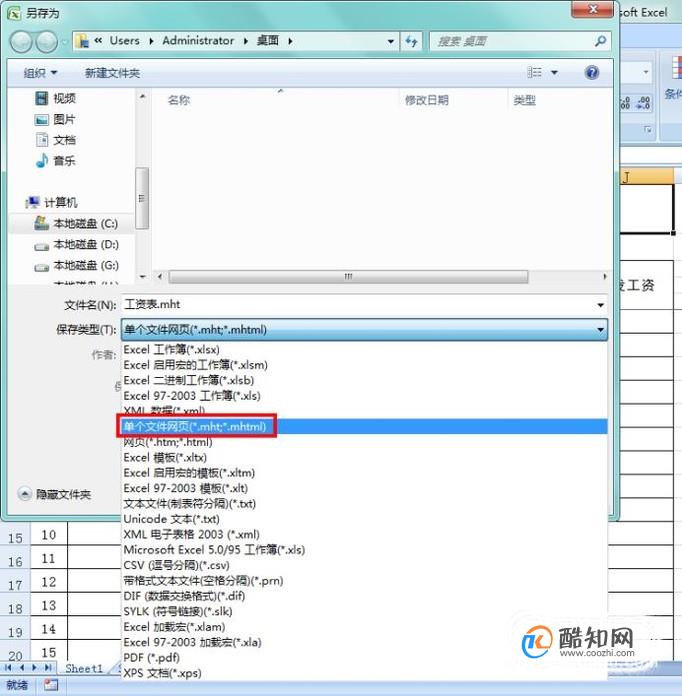
Task: Open 本地磁盘 (C:) drive
Action: click(76, 223)
